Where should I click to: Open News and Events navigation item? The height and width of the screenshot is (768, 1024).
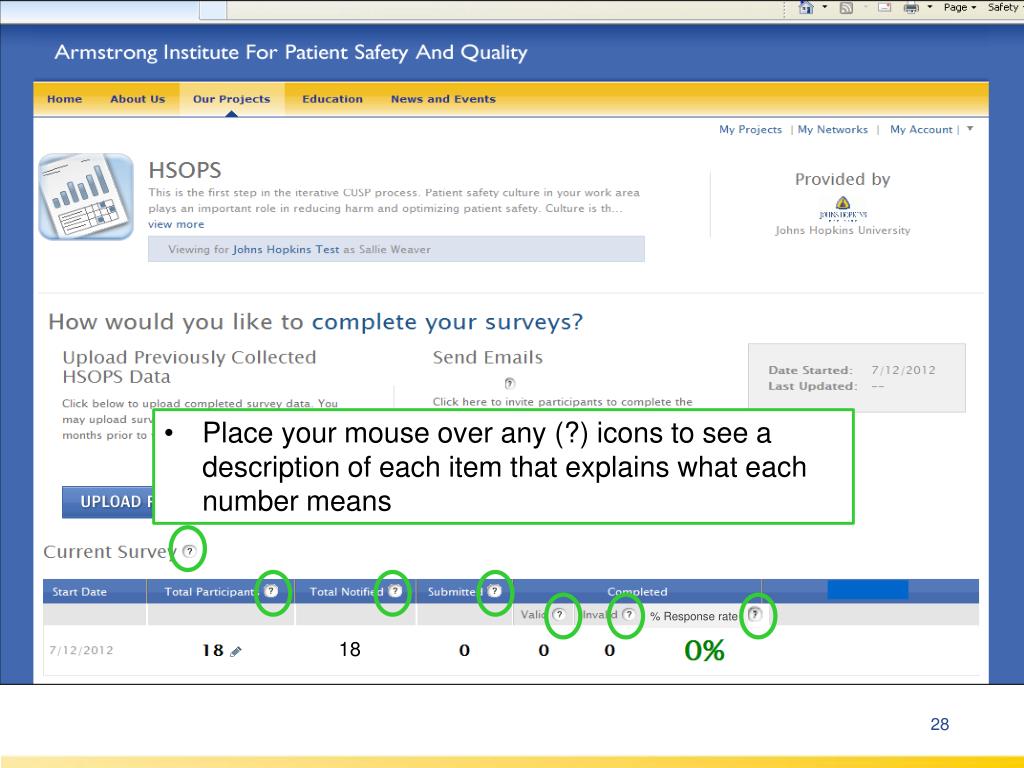tap(443, 99)
